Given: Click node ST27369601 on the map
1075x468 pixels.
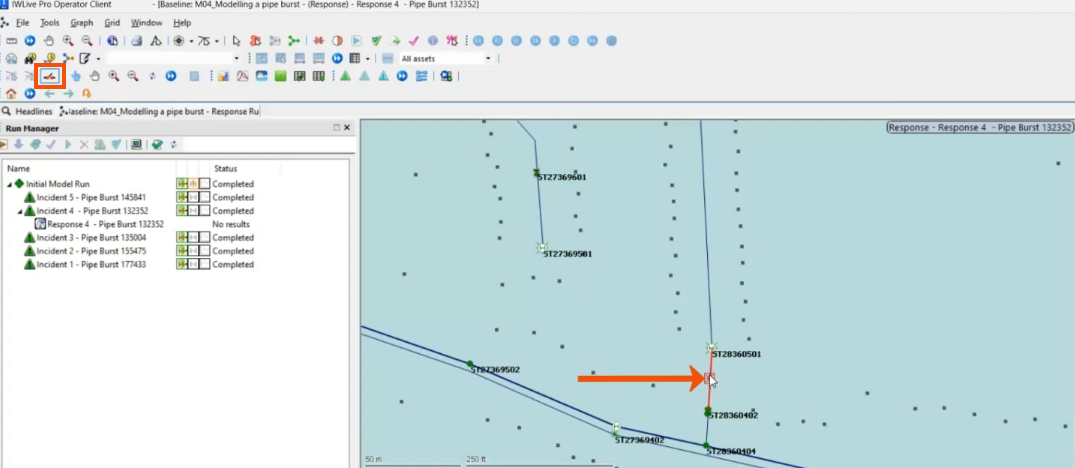Looking at the screenshot, I should coord(537,172).
